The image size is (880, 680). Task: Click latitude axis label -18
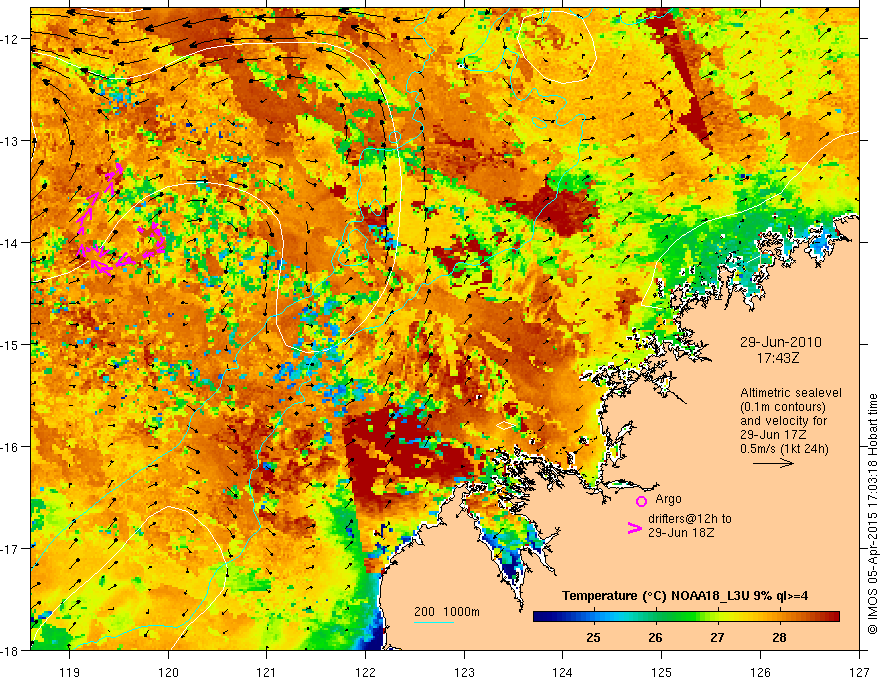tap(11, 650)
